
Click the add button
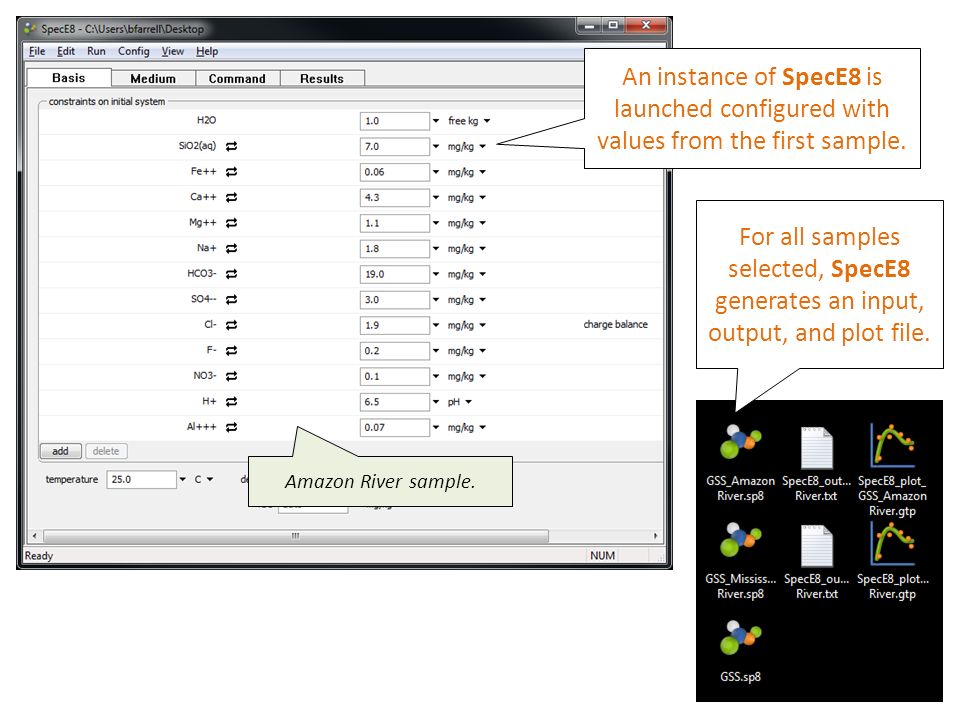61,451
